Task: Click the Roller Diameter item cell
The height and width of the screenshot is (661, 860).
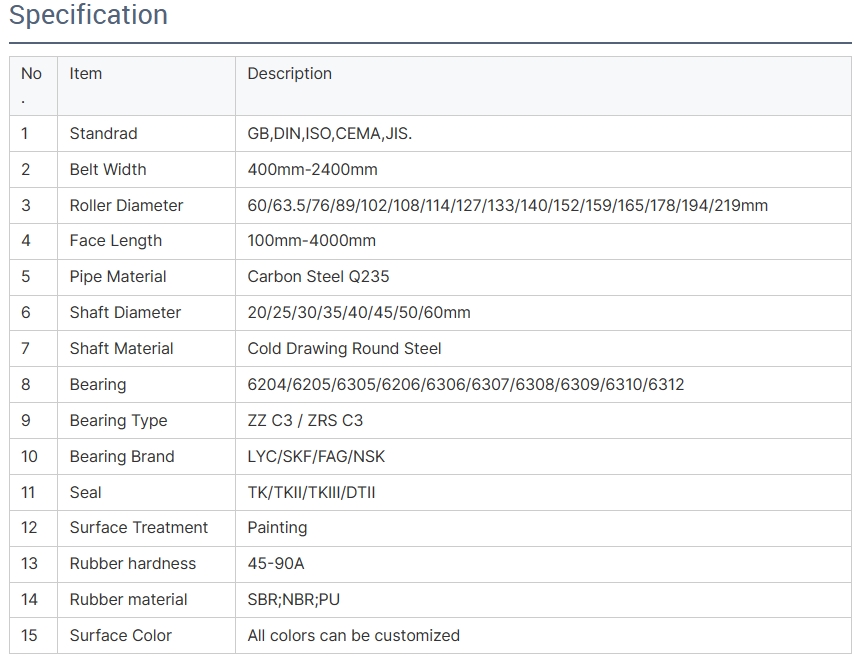Action: click(x=126, y=206)
